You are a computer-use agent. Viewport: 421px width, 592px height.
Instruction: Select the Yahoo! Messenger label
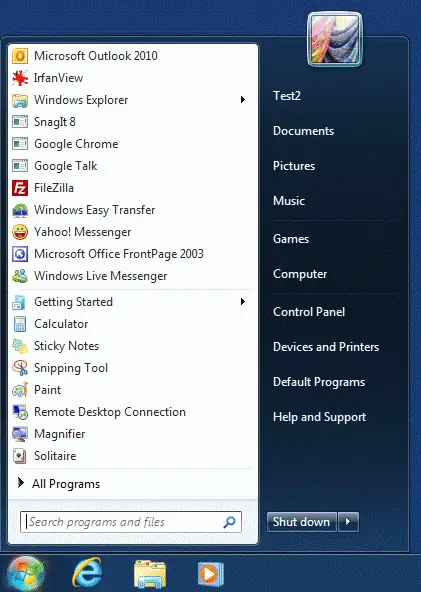83,232
